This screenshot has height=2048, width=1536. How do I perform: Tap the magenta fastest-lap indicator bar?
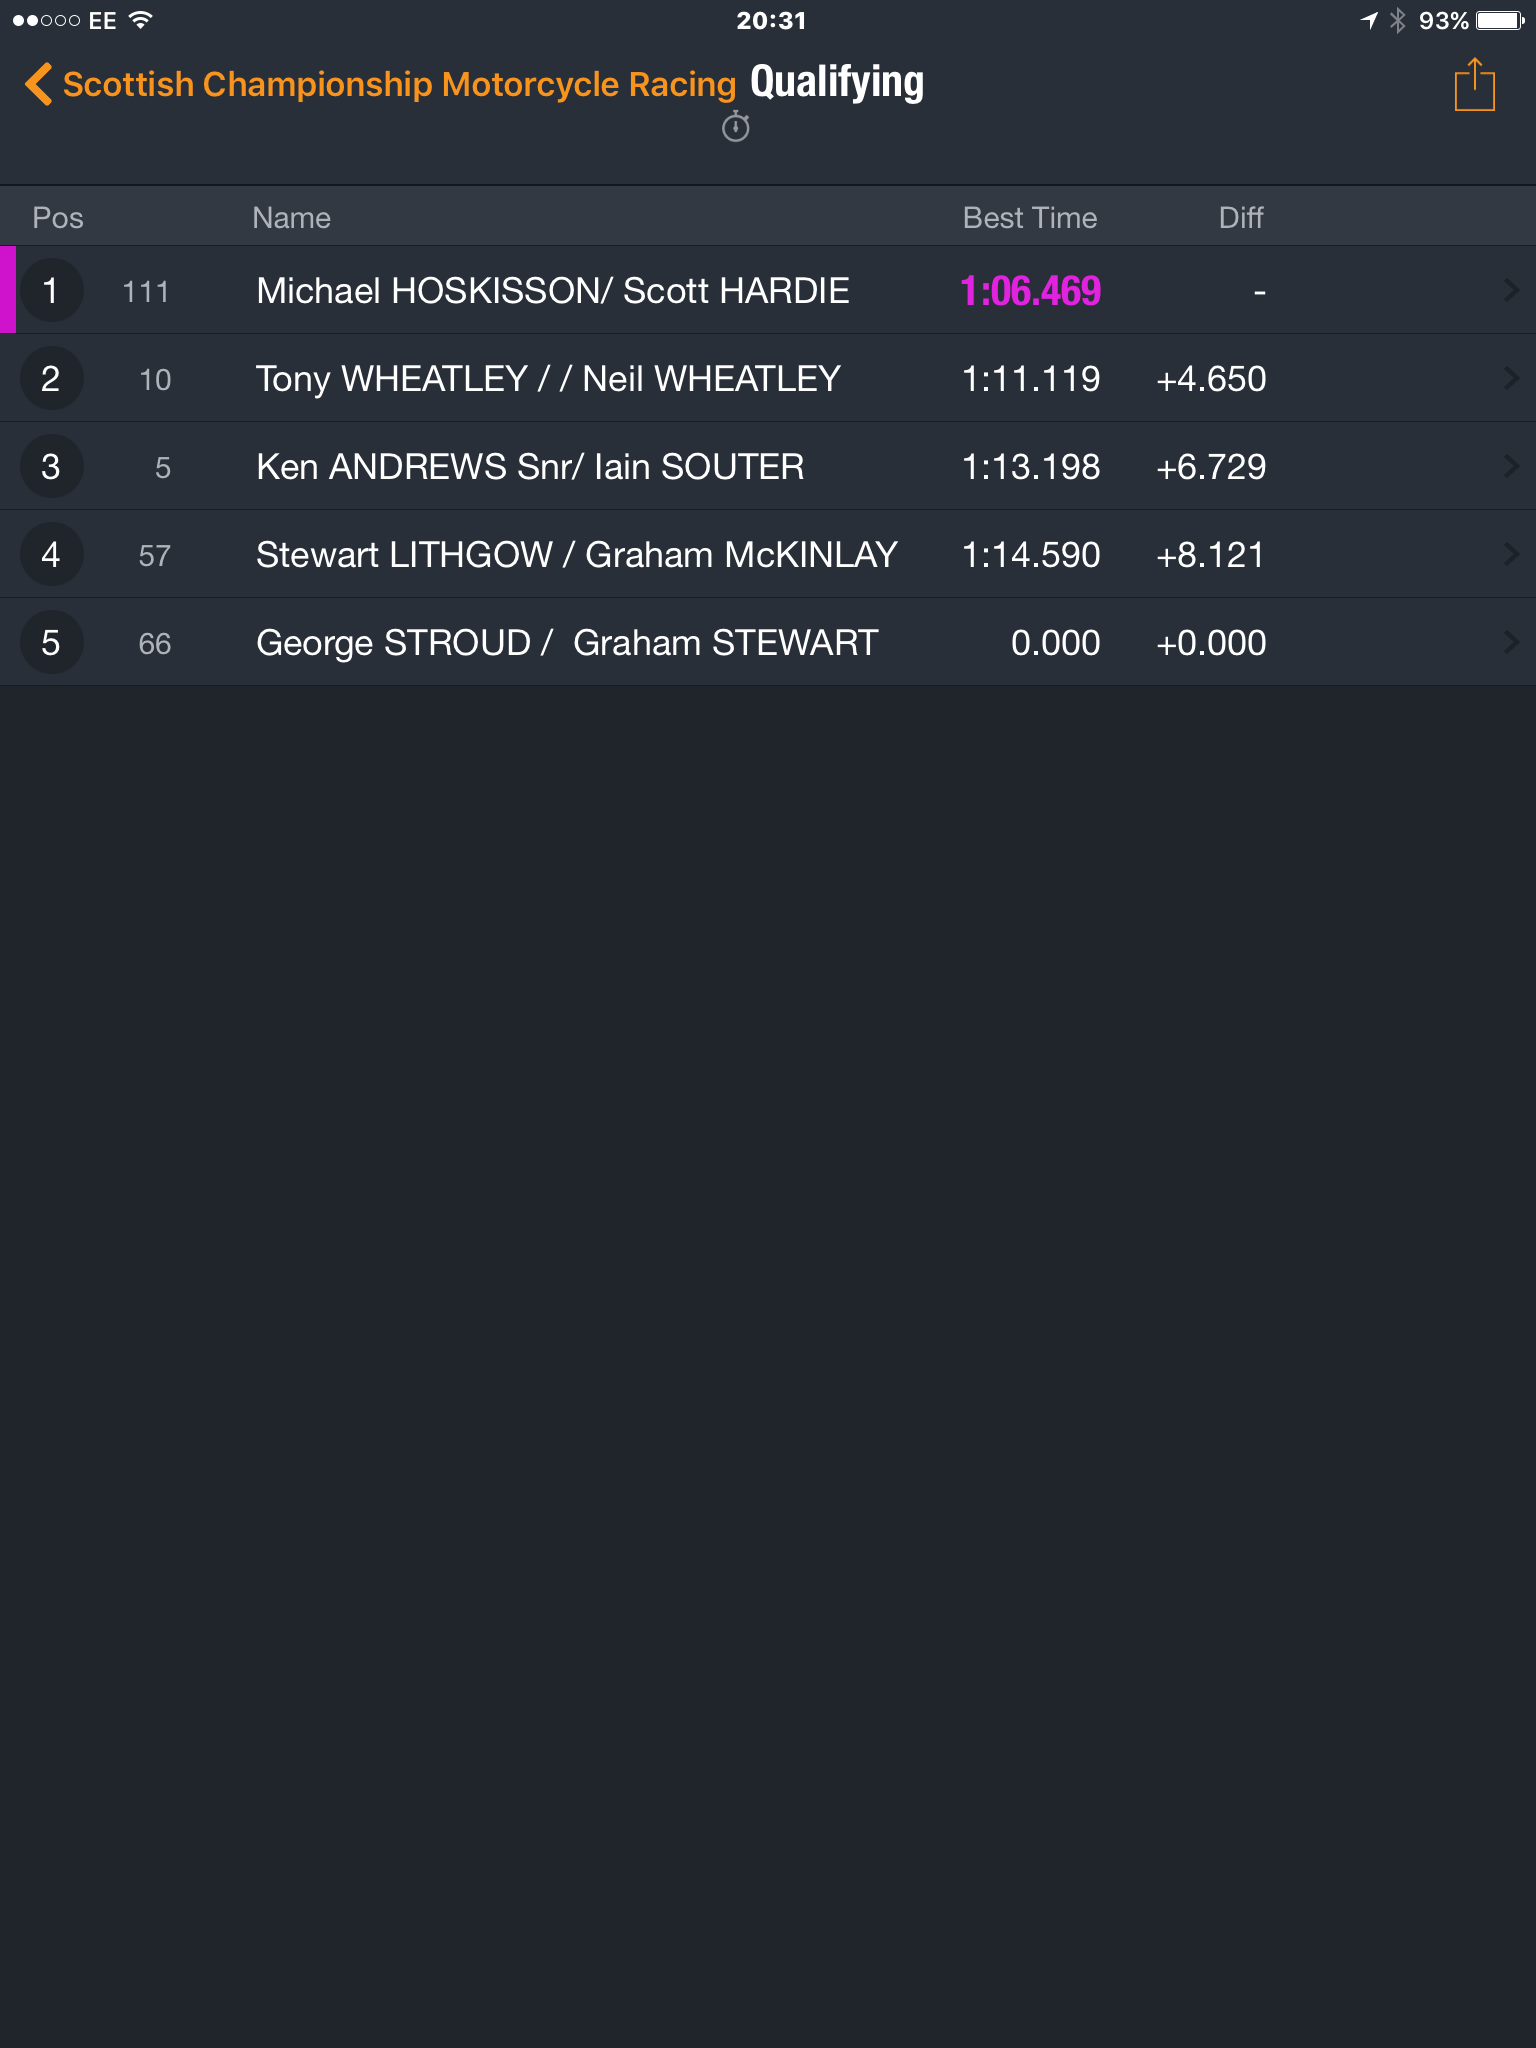[8, 290]
